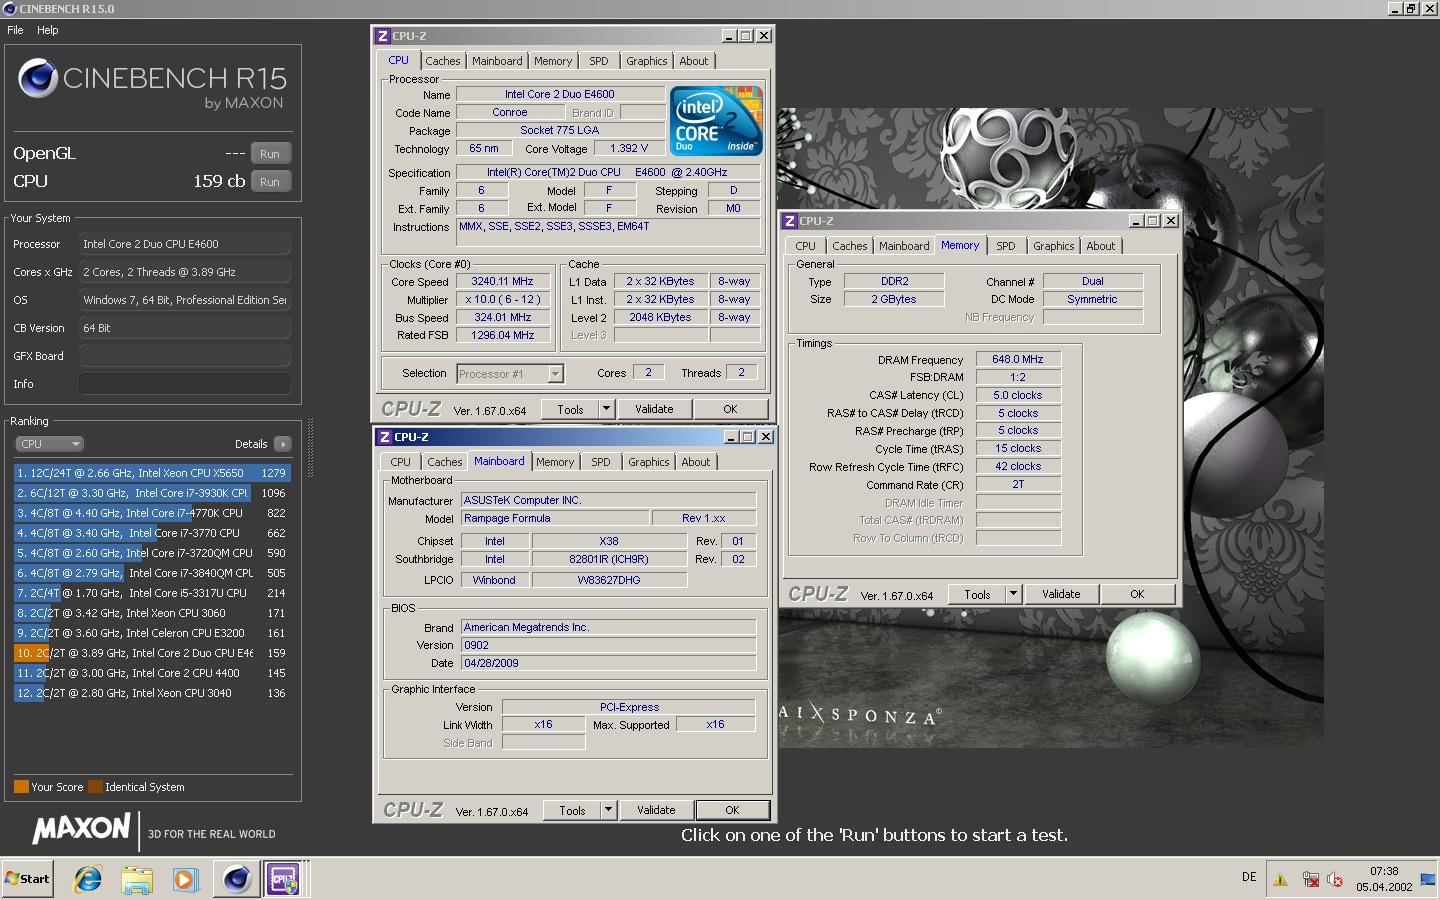Click the Cinebench R15 logo sphere

coord(38,79)
